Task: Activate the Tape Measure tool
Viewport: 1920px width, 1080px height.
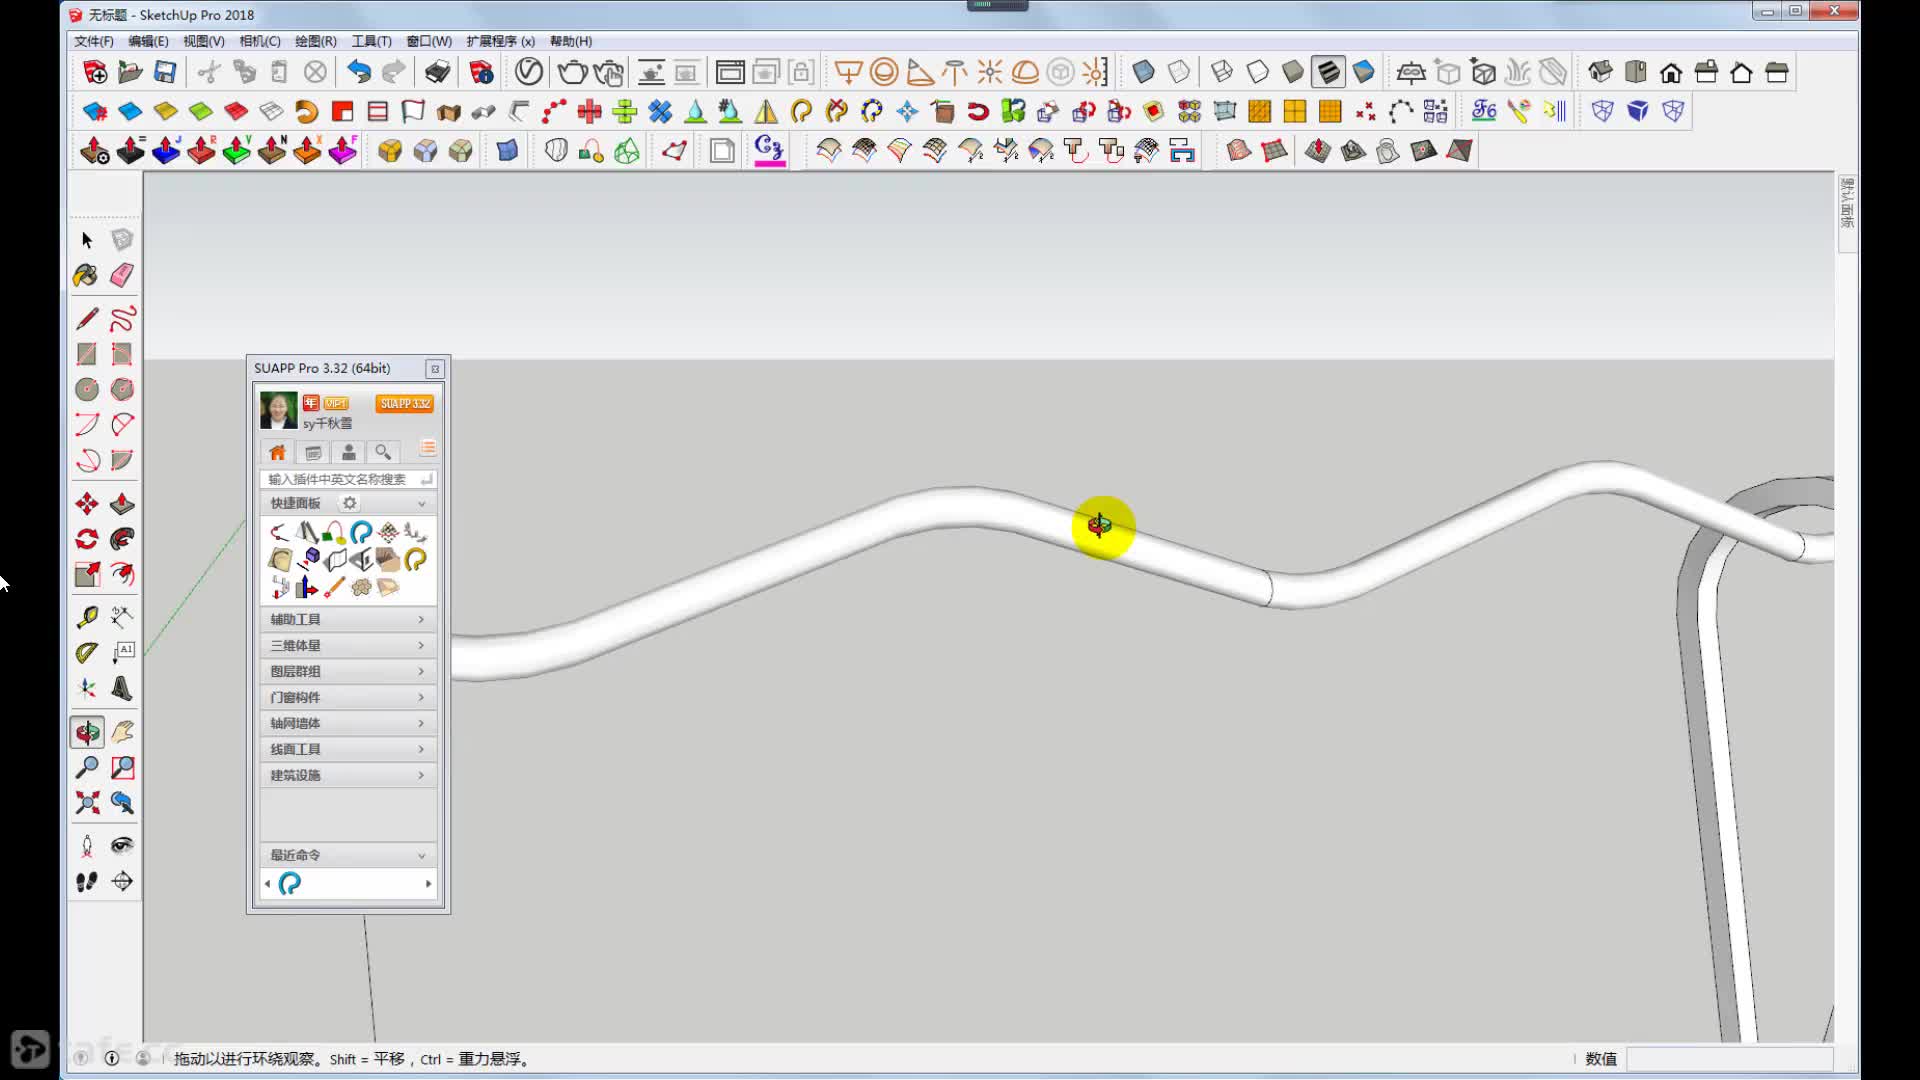Action: click(87, 618)
